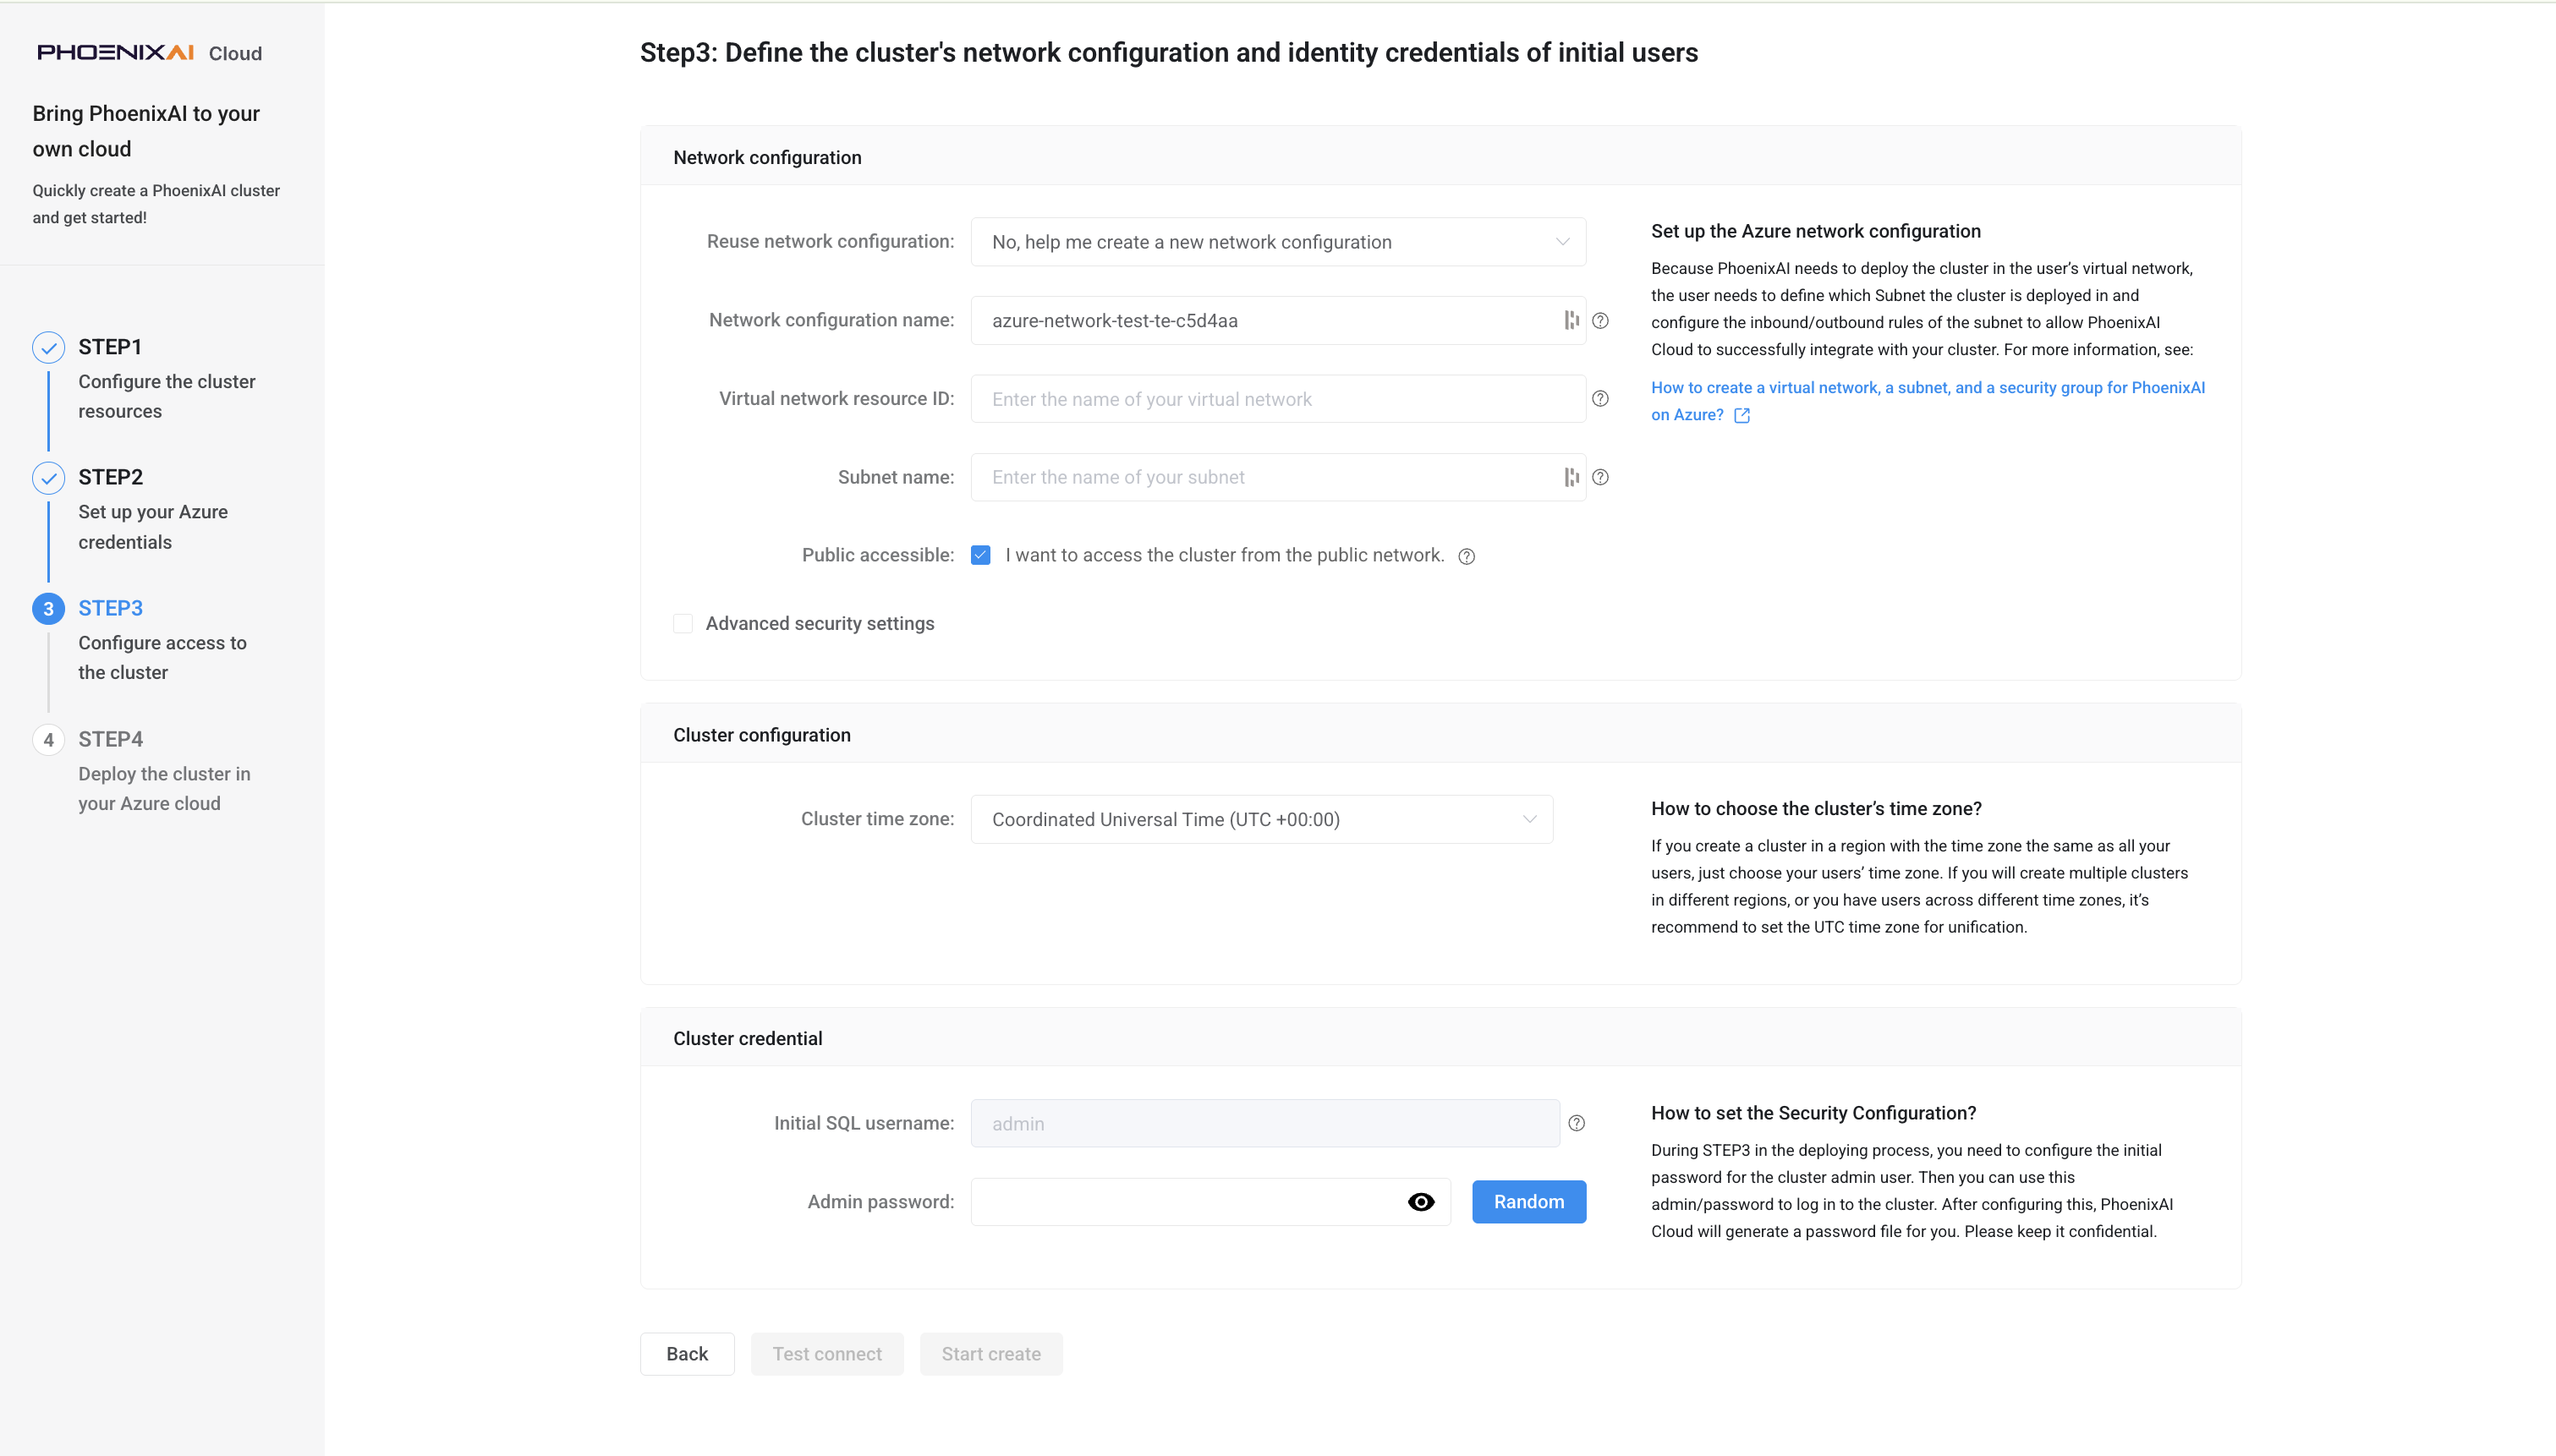Click 'How to set the Security Configuration?' heading
Image resolution: width=2556 pixels, height=1456 pixels.
1813,1113
